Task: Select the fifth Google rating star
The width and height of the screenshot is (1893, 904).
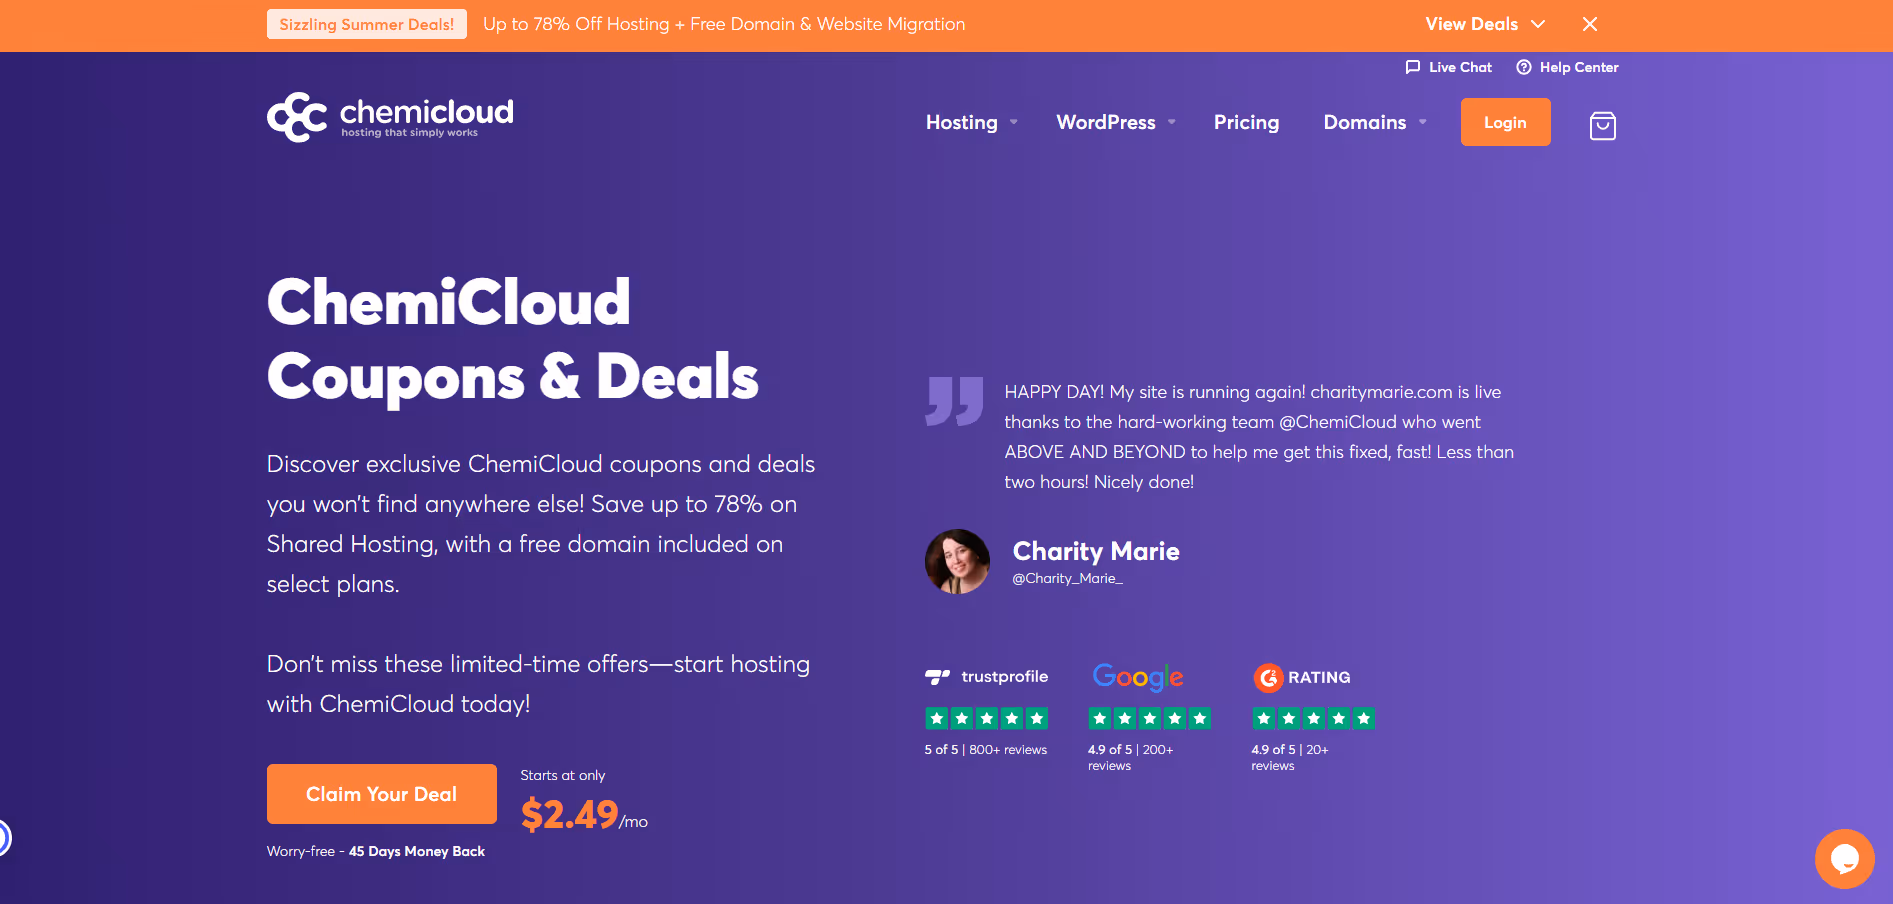Action: (1200, 718)
